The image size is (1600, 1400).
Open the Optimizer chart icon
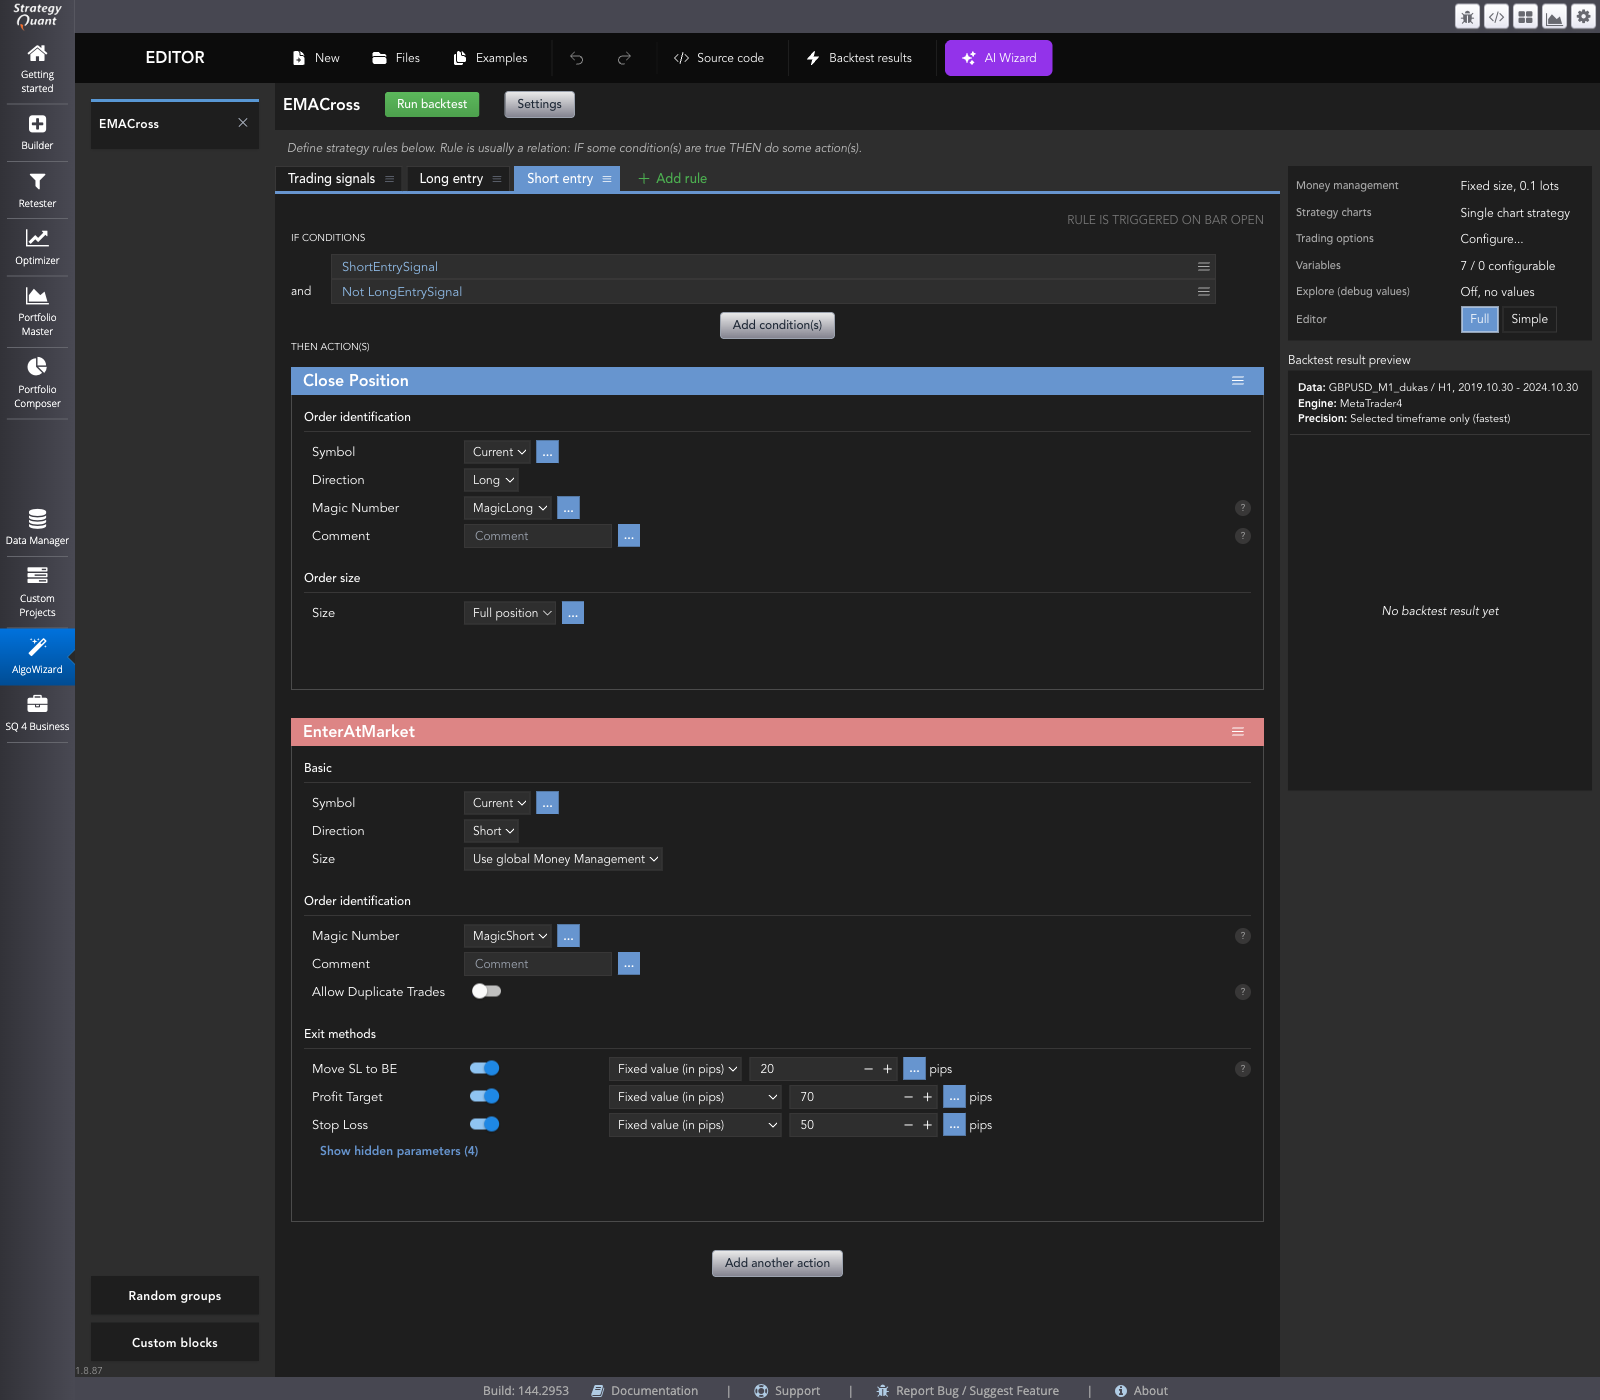[37, 238]
